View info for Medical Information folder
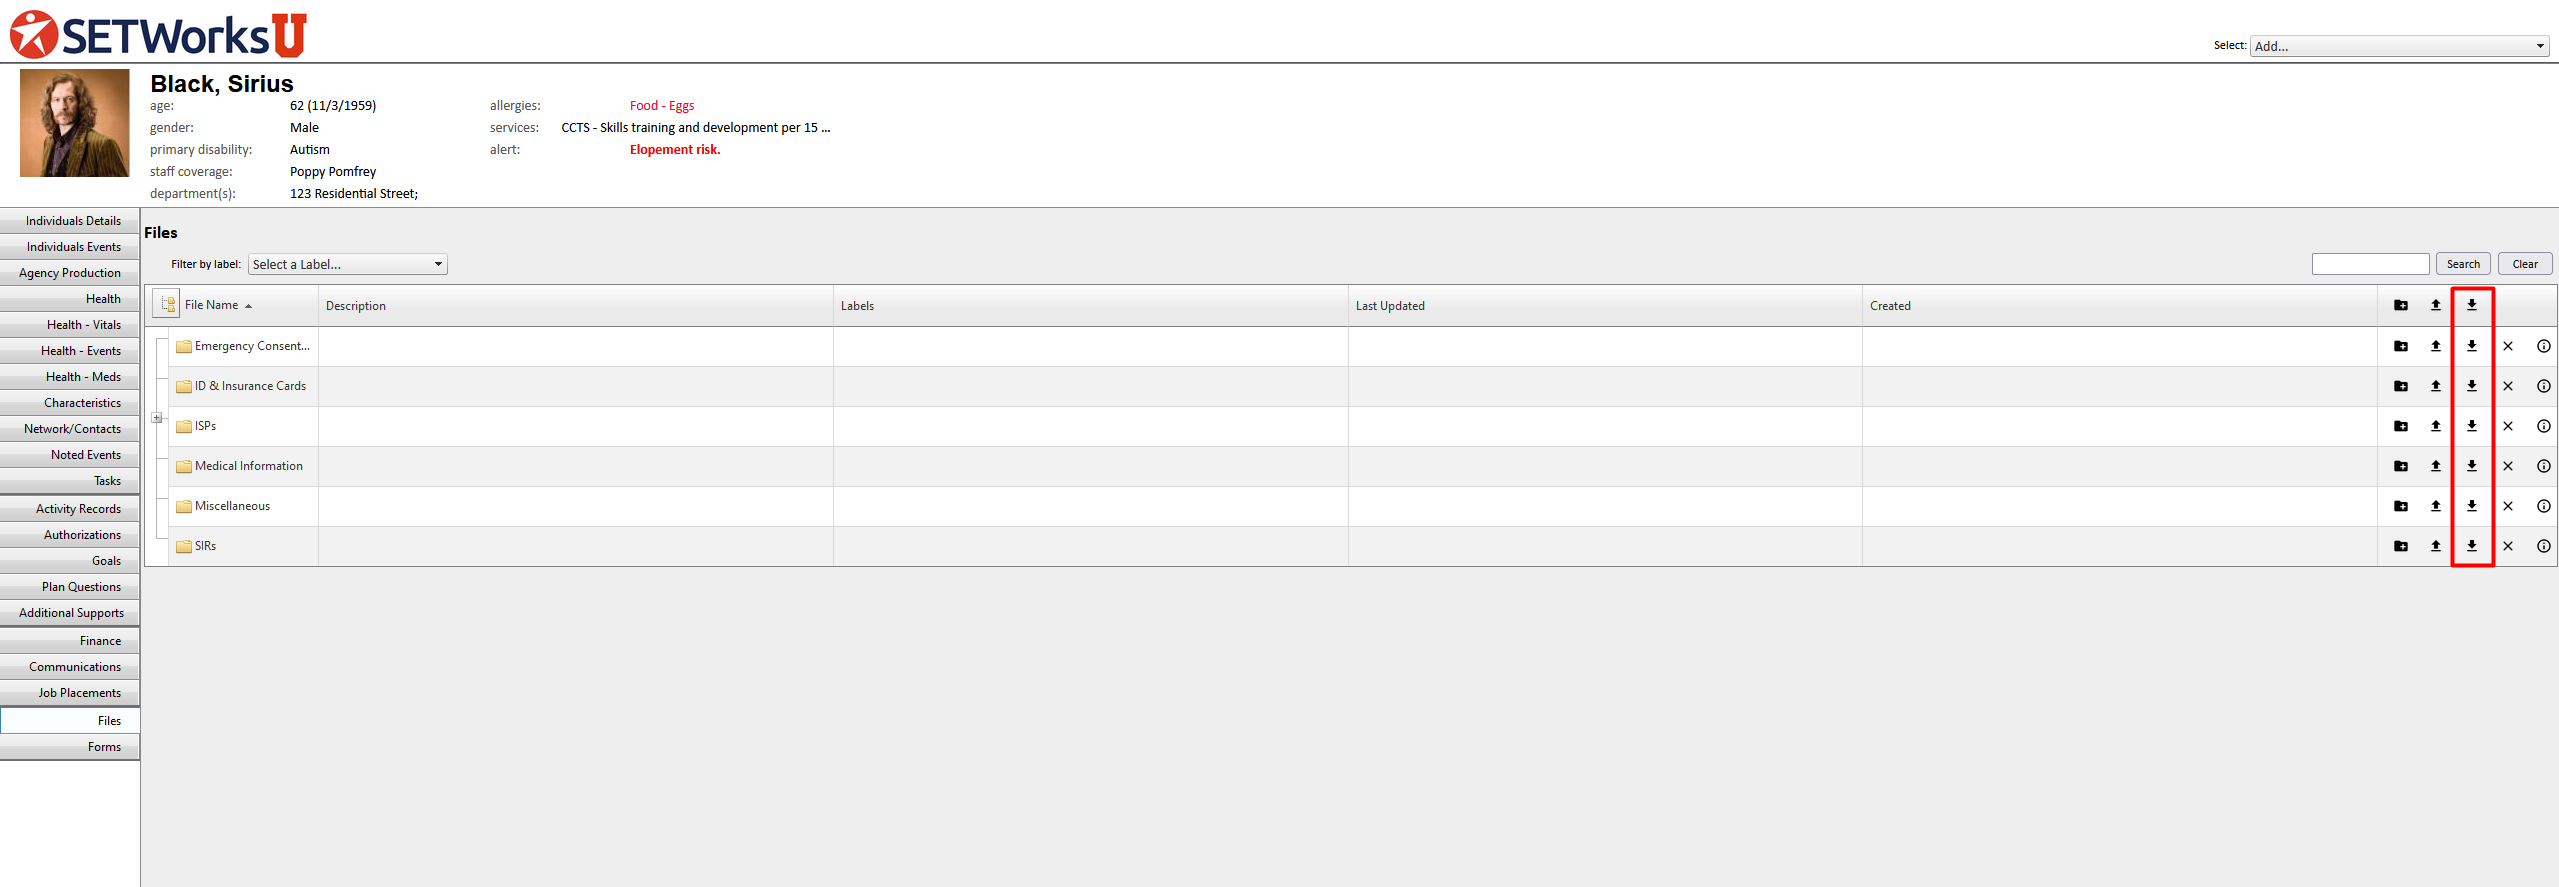2559x887 pixels. pyautogui.click(x=2543, y=466)
